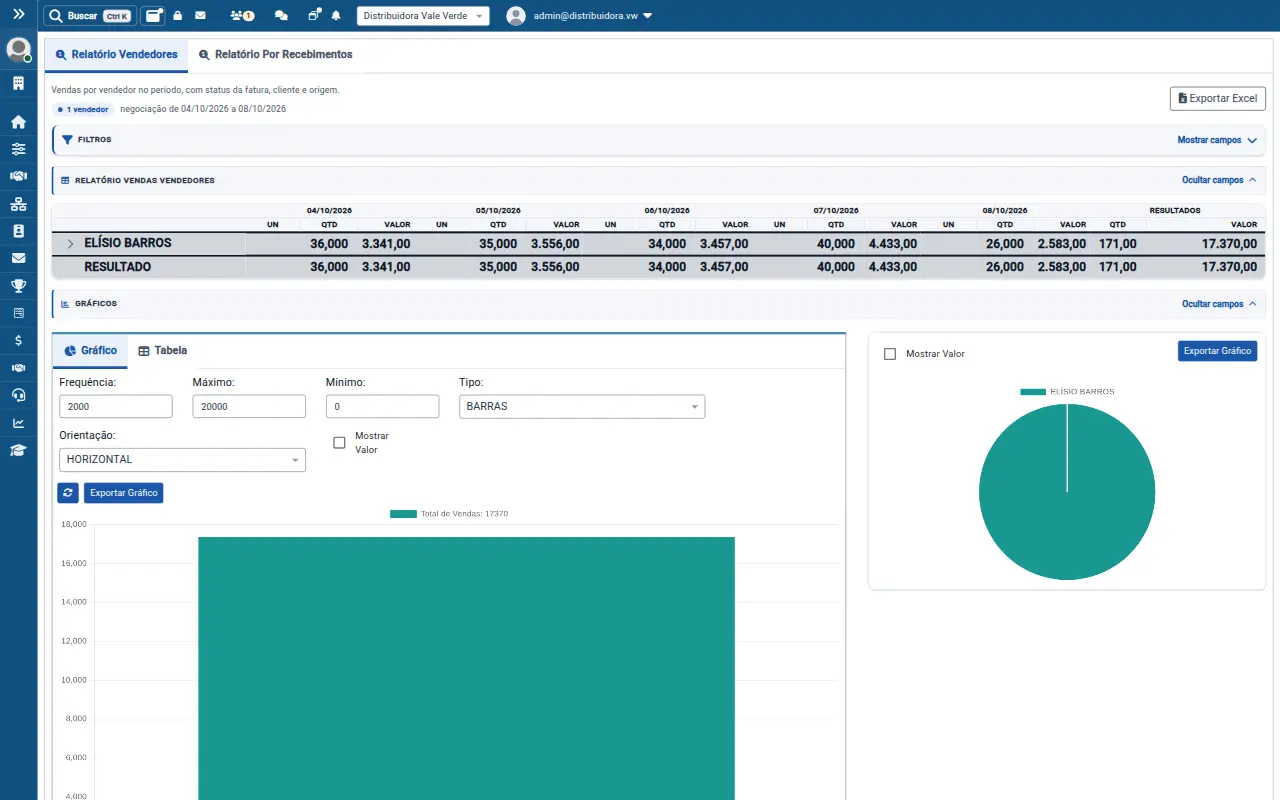Click the teal bar in bar chart

[466, 668]
